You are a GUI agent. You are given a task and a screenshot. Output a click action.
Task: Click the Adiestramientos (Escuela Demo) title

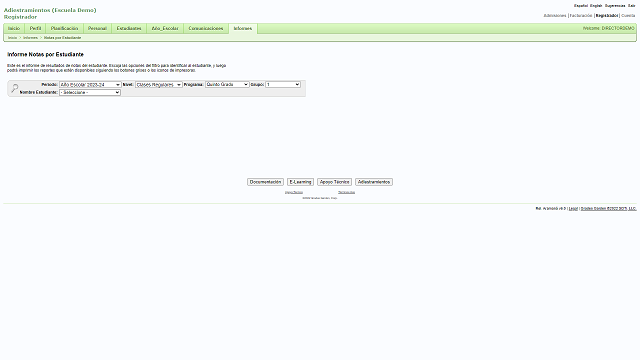[x=50, y=10]
